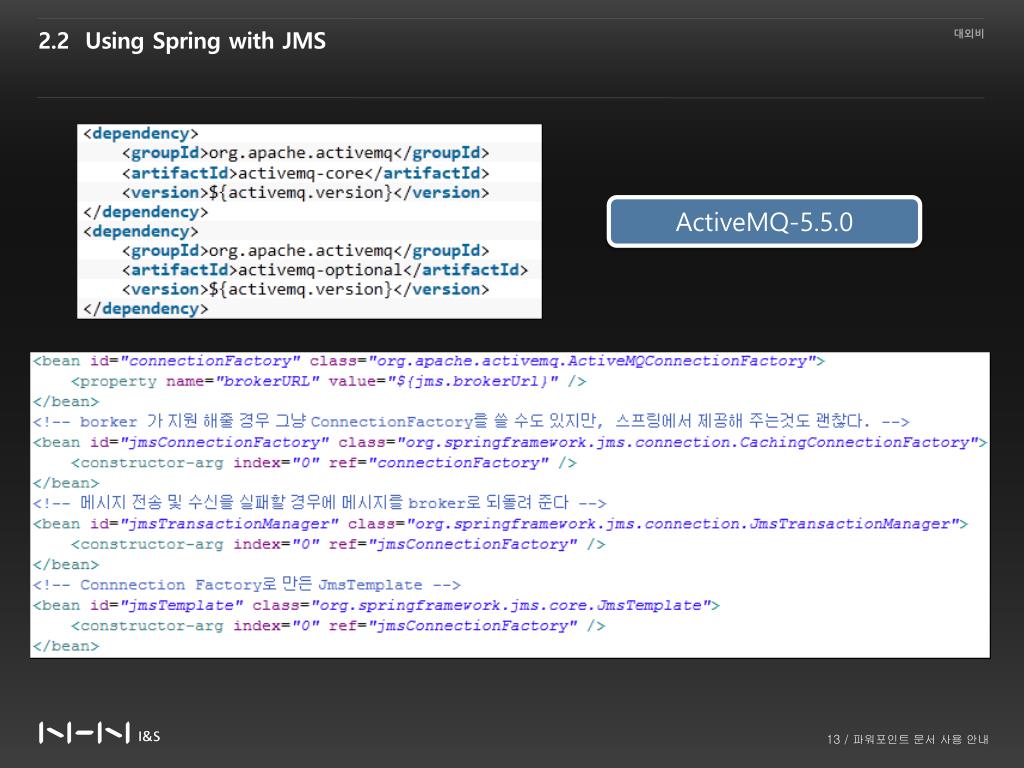This screenshot has width=1024, height=768.
Task: Click the property name "brokerURL" line
Action: (328, 381)
